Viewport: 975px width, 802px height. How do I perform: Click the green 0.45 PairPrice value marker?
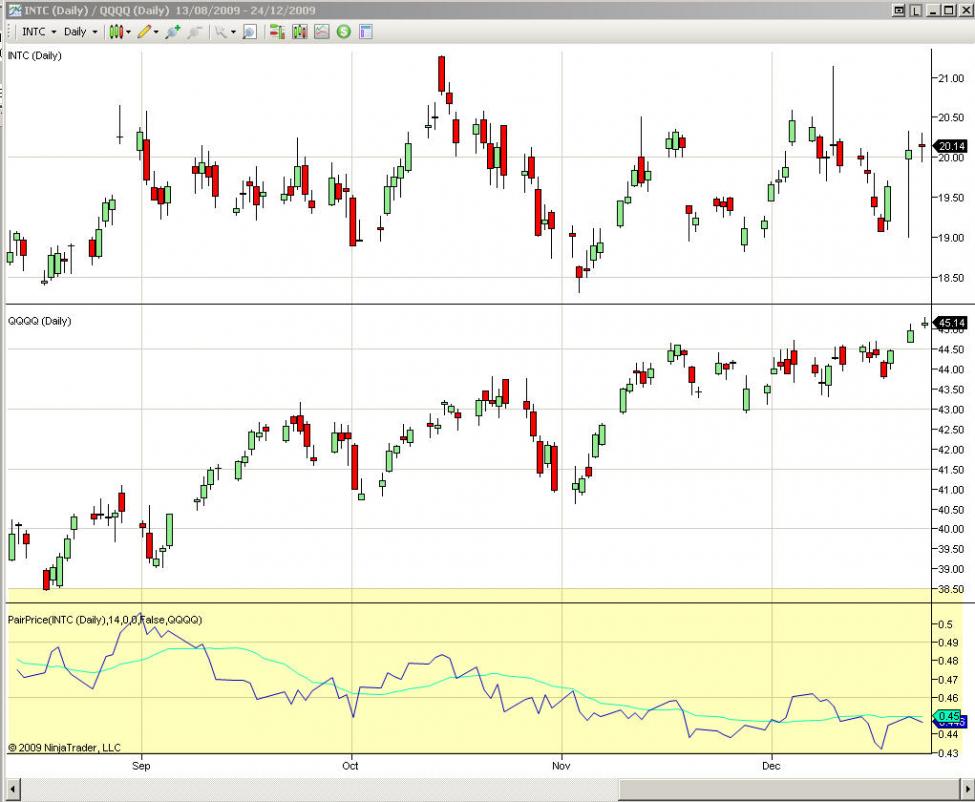(948, 716)
